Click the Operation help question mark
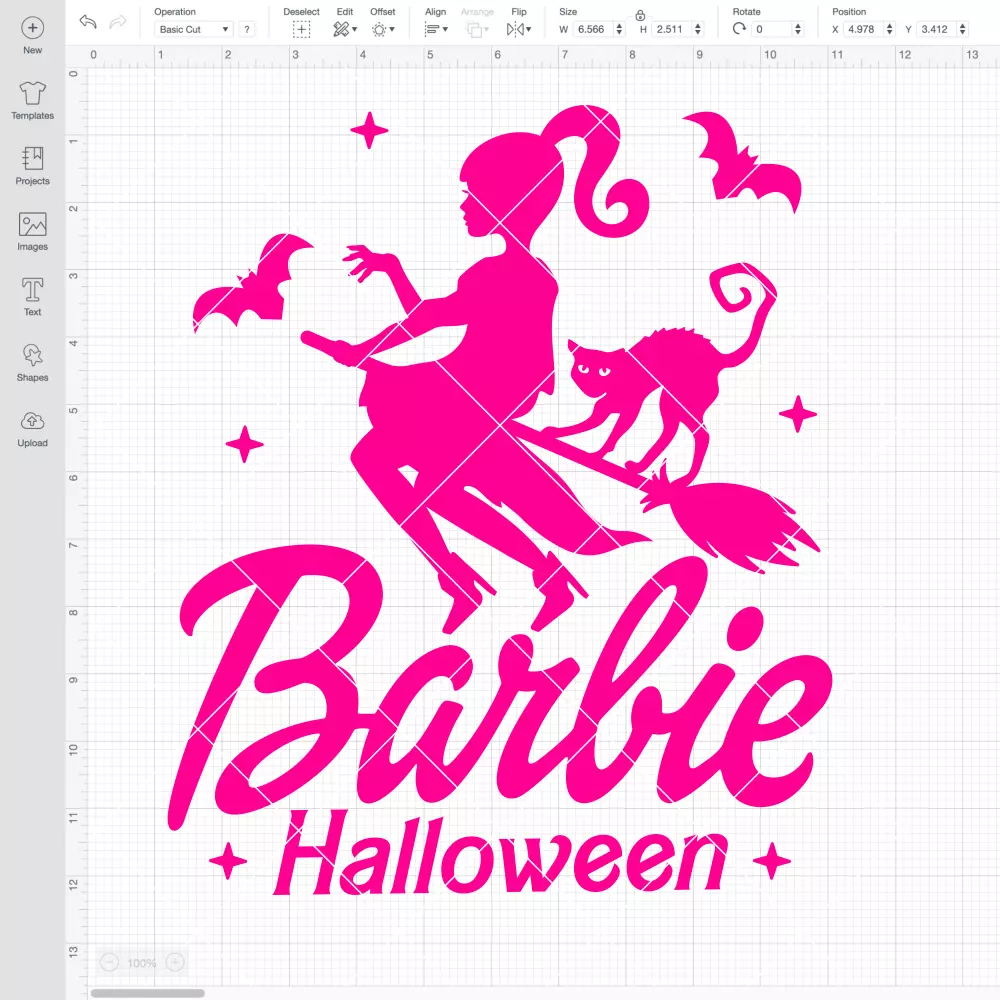 [247, 29]
